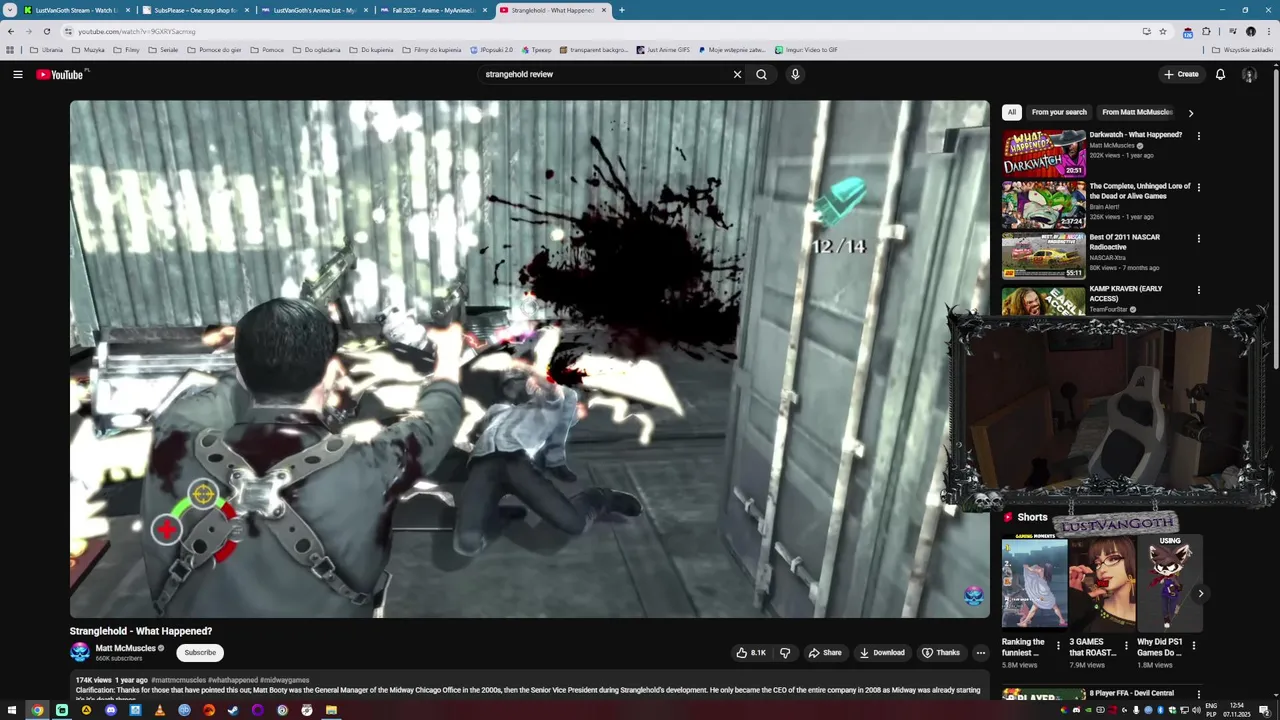Start voice search with the microphone

pyautogui.click(x=795, y=74)
